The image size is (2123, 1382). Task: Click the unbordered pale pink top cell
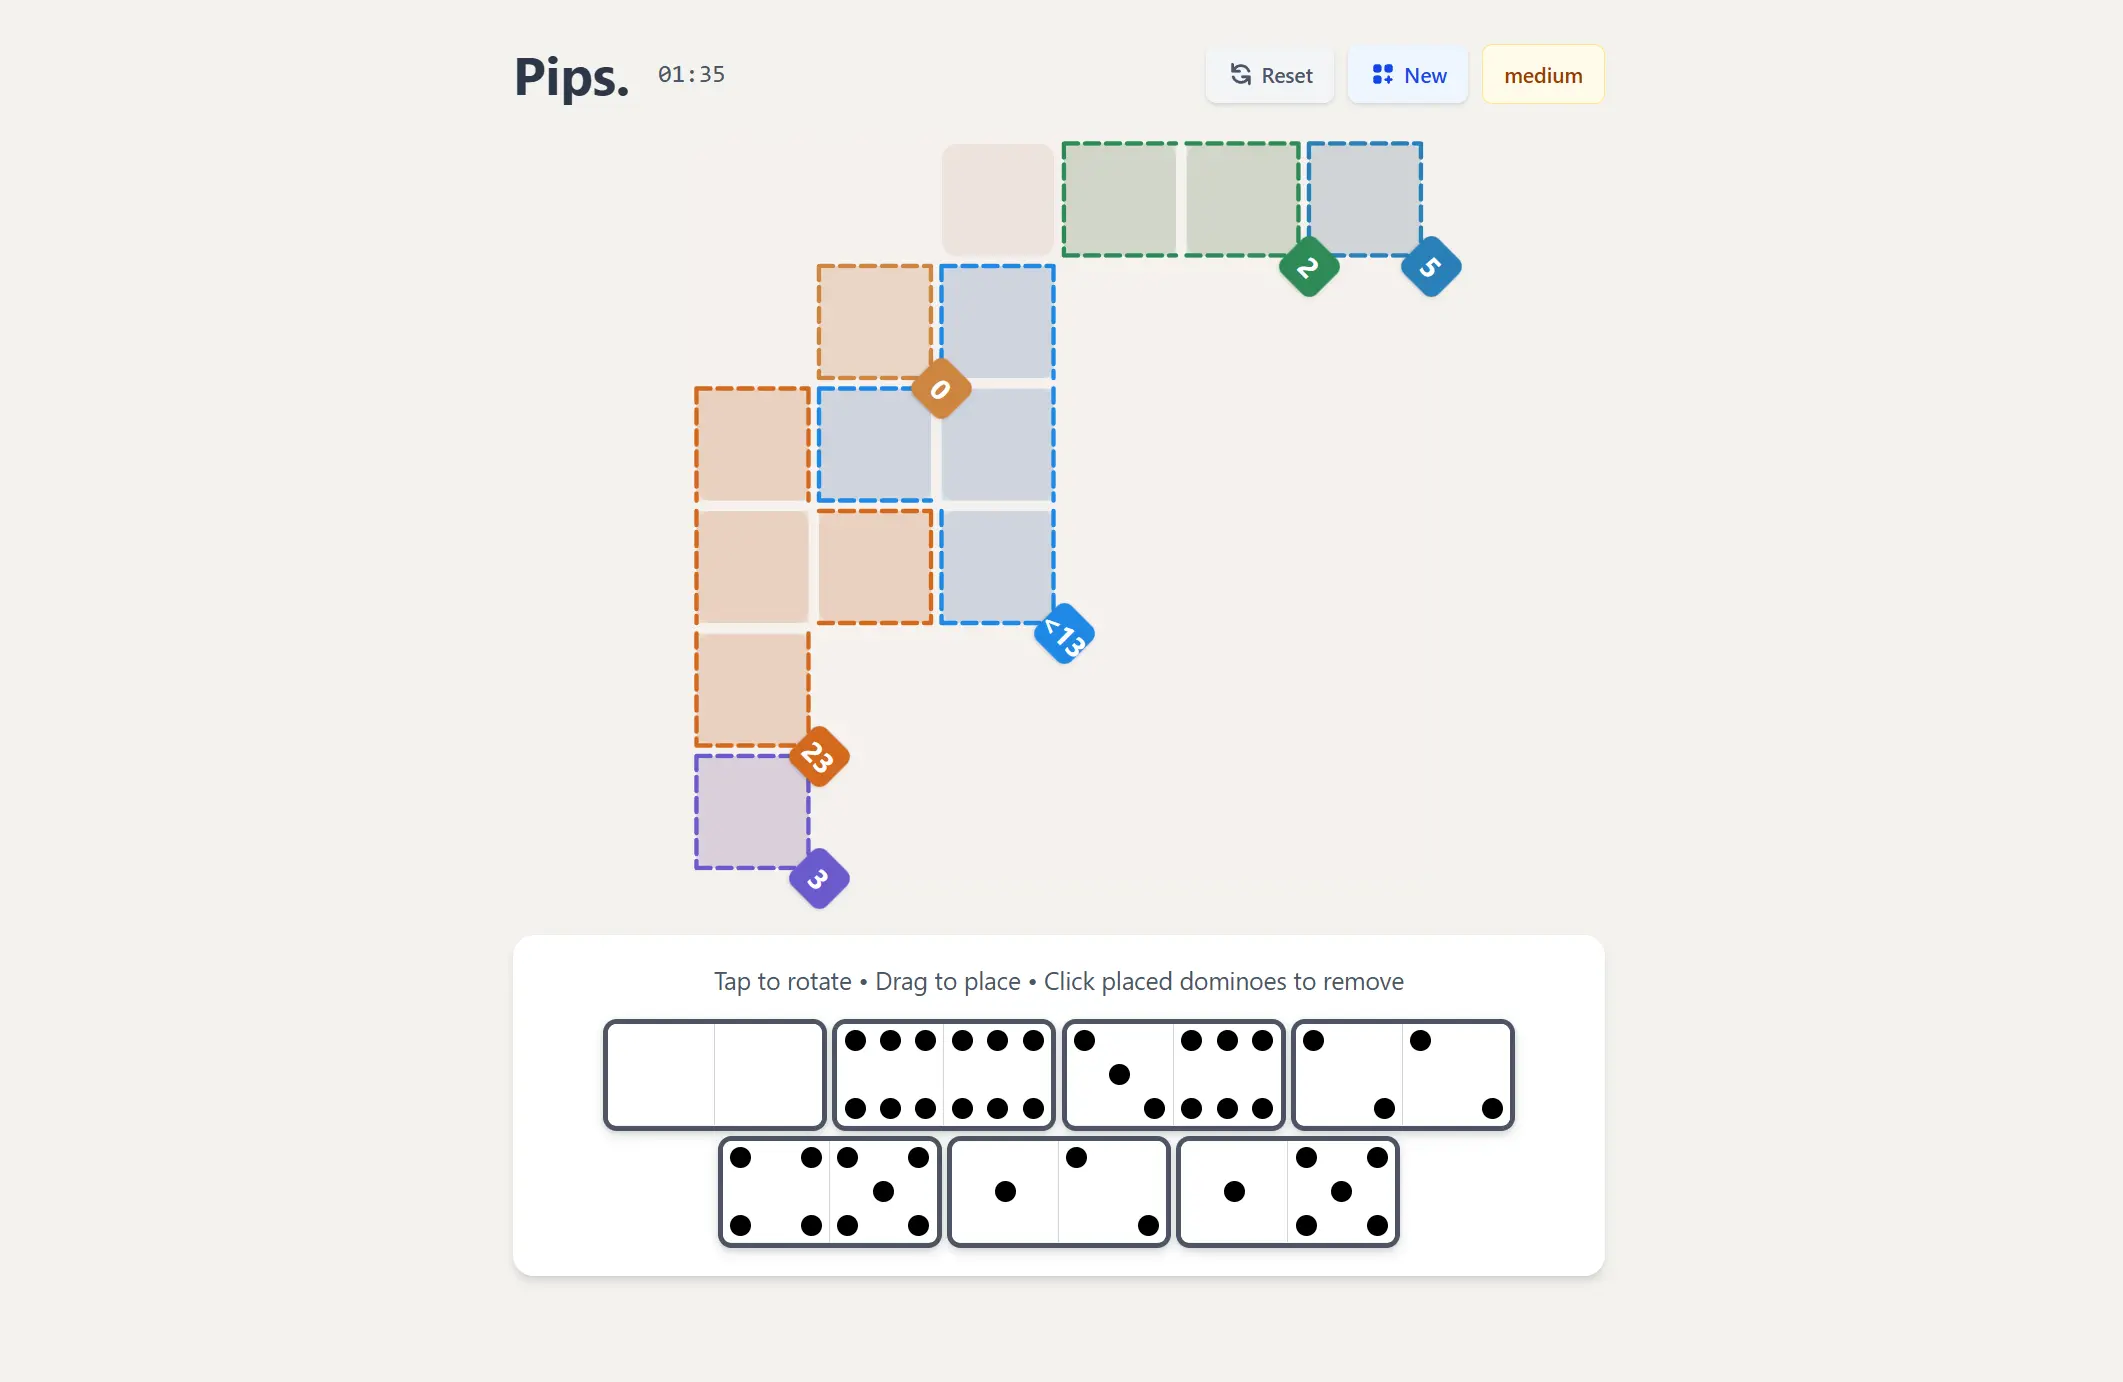(x=997, y=199)
